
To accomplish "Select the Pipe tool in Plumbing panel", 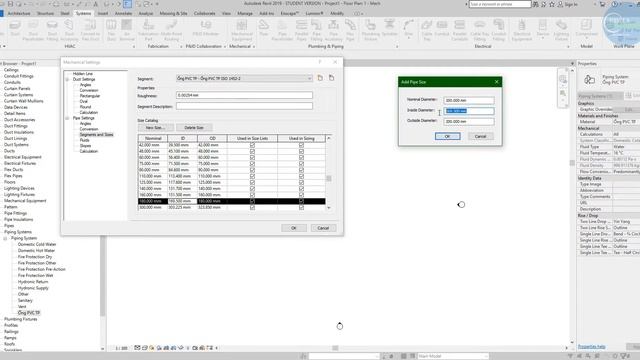I will [264, 29].
